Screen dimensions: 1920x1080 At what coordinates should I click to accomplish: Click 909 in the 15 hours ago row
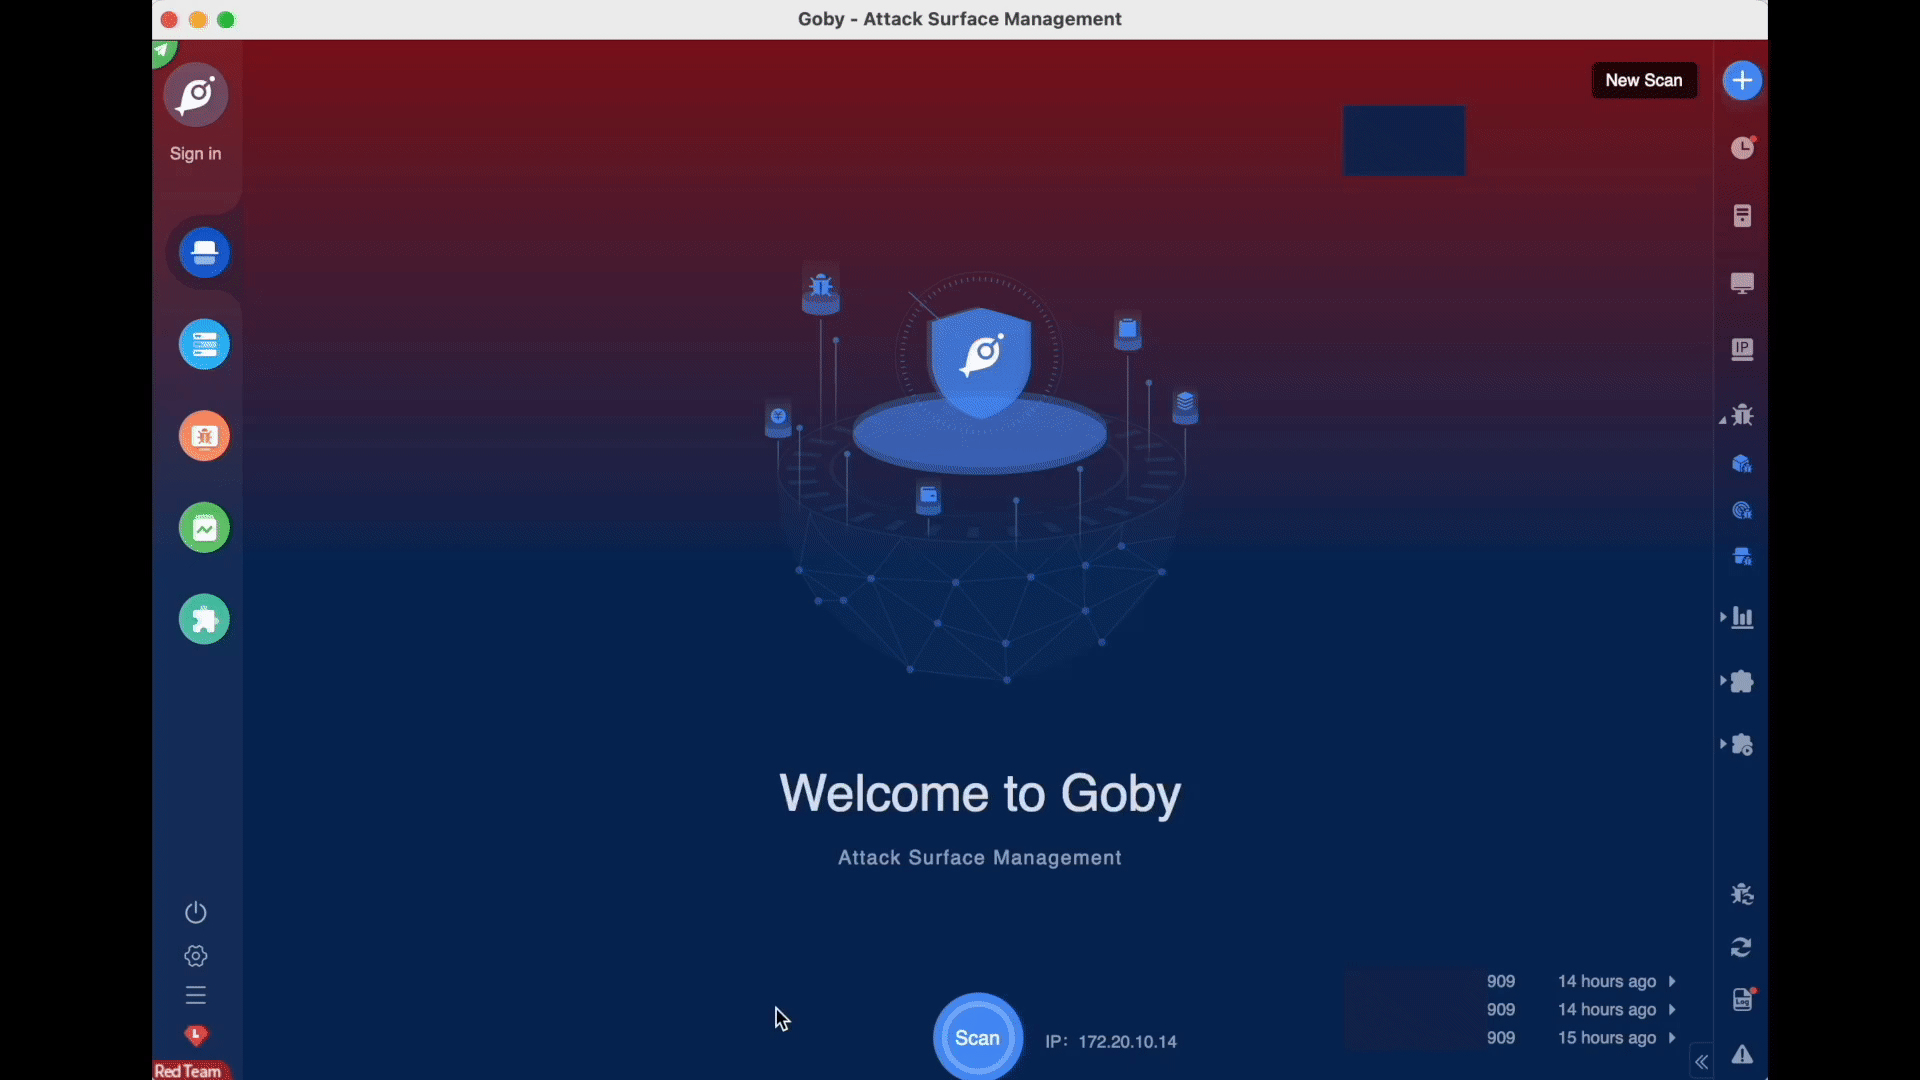coord(1501,1038)
